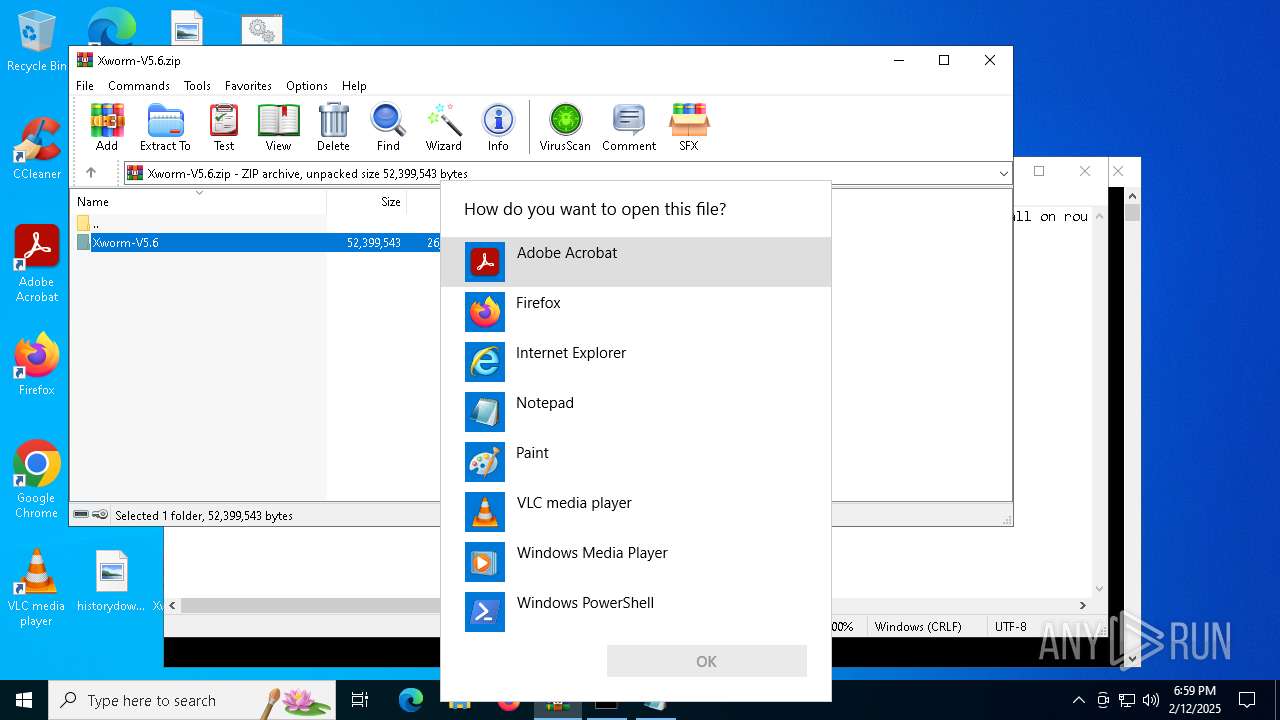This screenshot has width=1280, height=720.
Task: Open the File menu
Action: coord(85,86)
